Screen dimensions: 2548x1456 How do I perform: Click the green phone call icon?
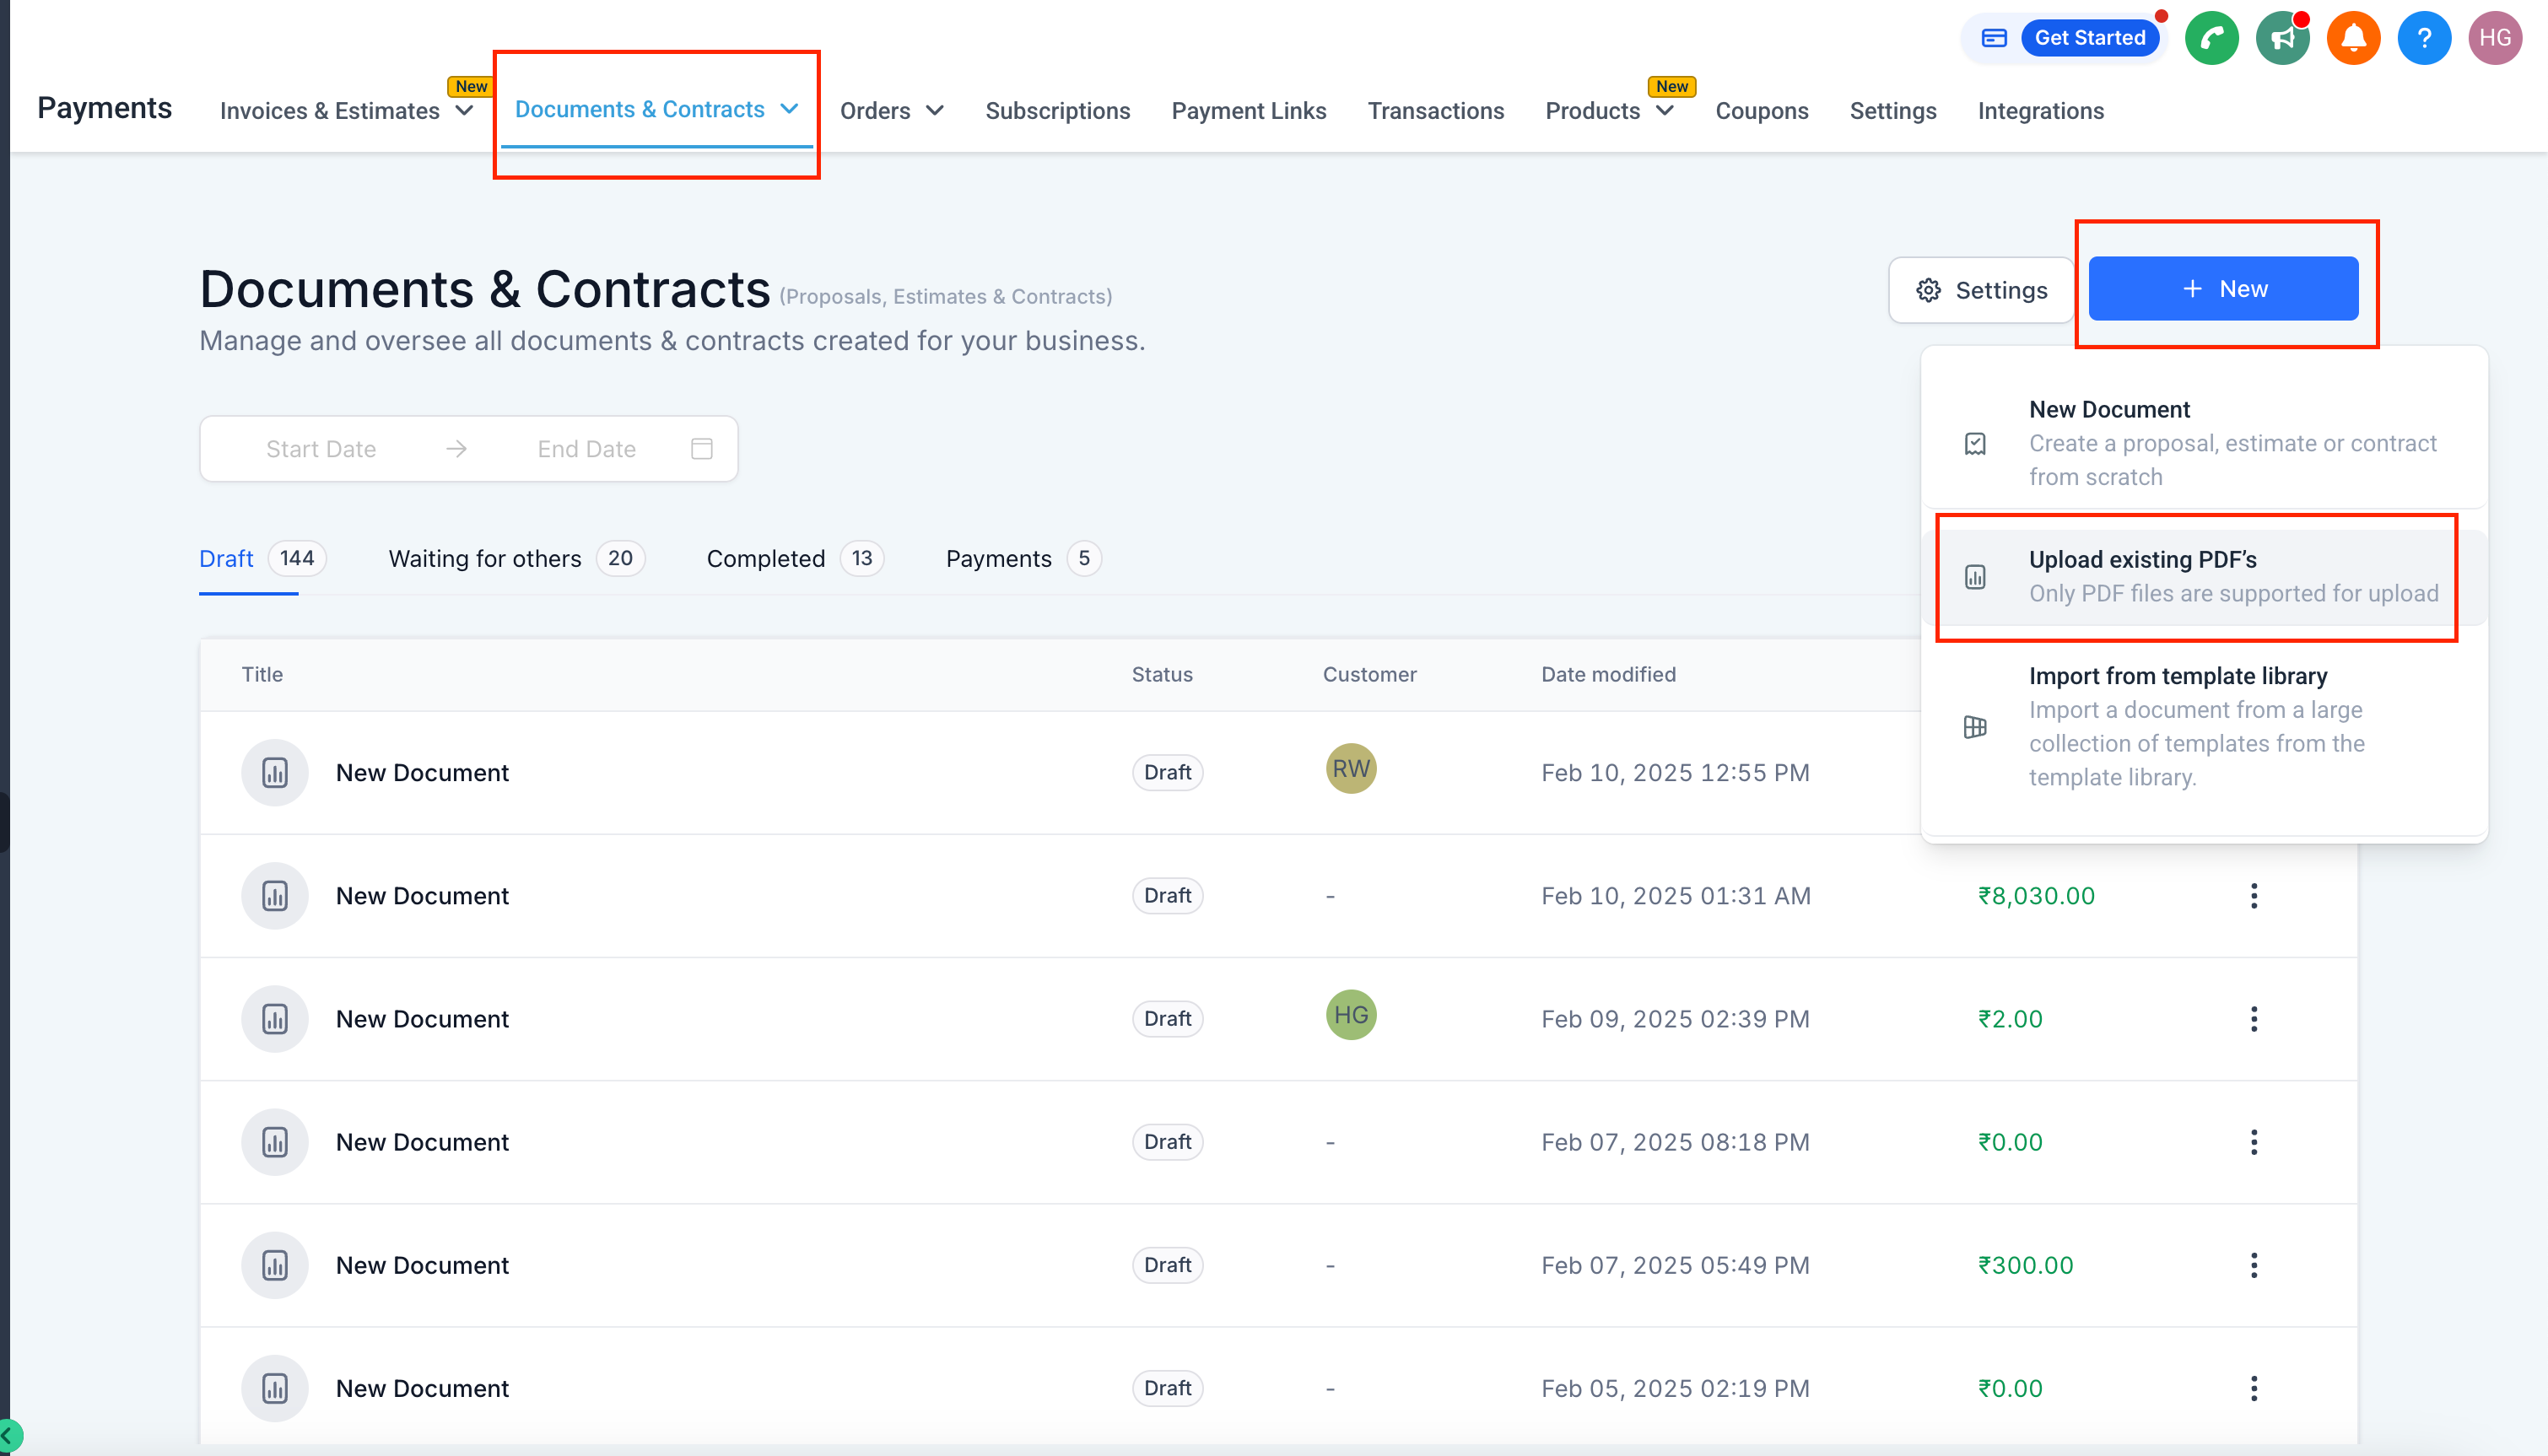point(2211,38)
